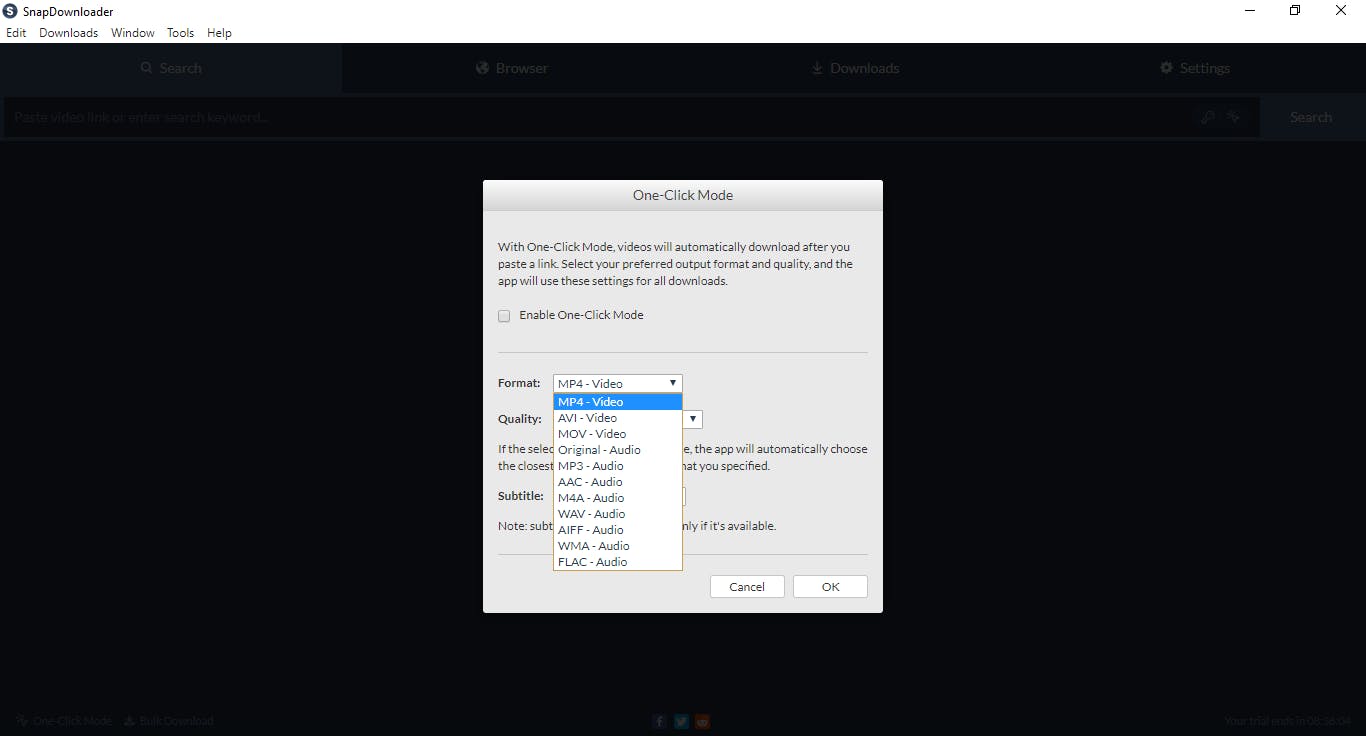Choose AVI - Video from format list
This screenshot has width=1366, height=736.
point(618,418)
